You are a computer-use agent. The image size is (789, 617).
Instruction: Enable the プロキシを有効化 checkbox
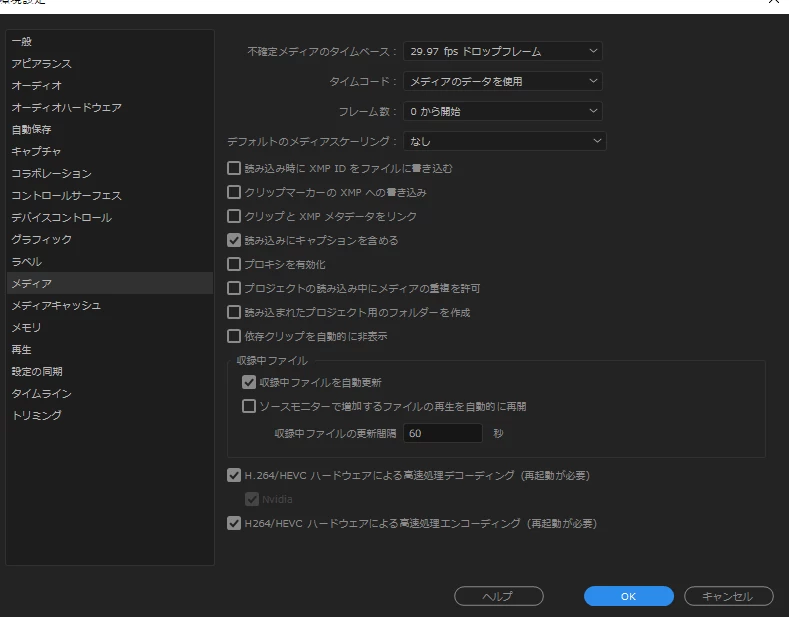[x=234, y=264]
